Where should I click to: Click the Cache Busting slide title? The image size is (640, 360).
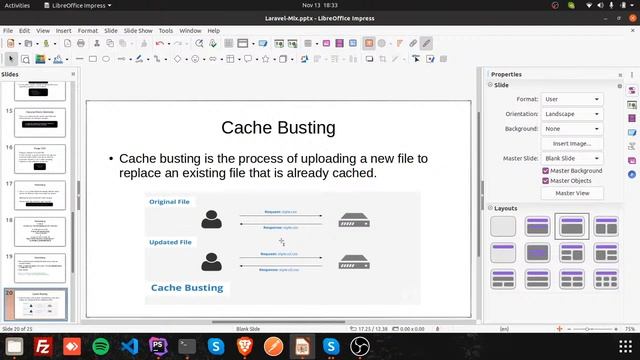pyautogui.click(x=278, y=127)
